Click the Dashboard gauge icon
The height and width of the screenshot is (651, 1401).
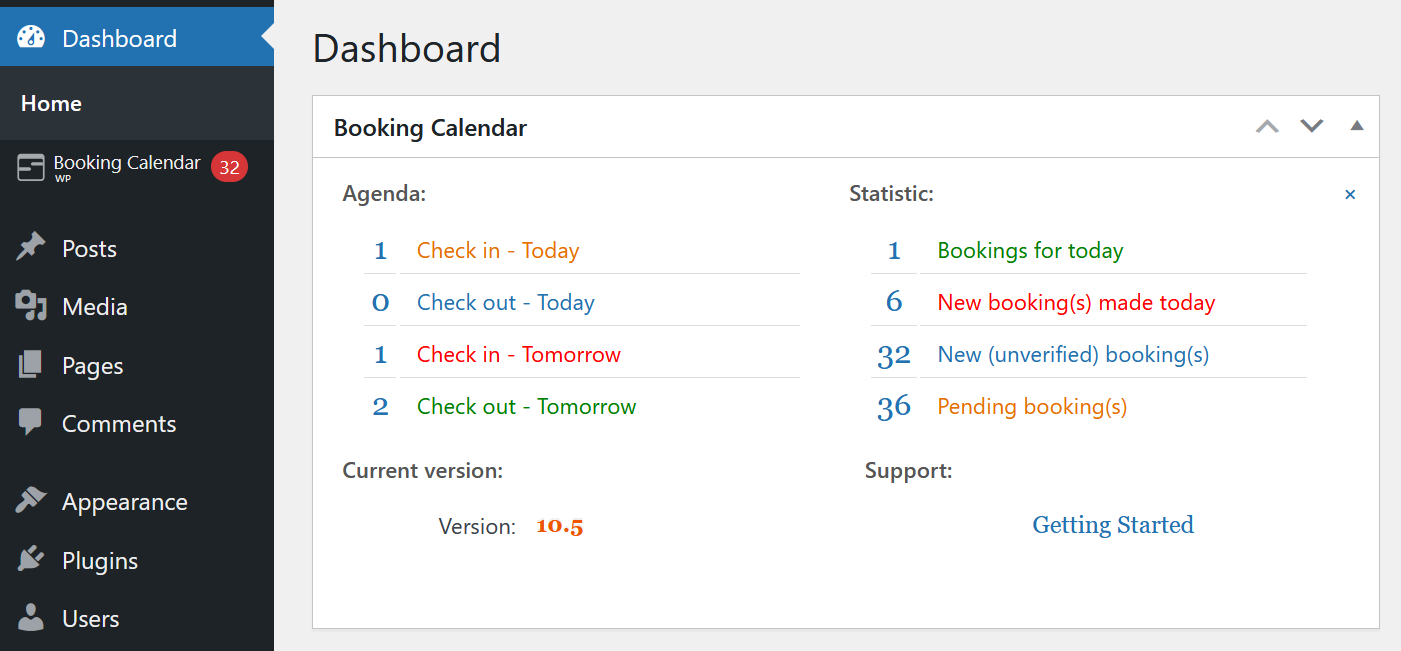(31, 38)
